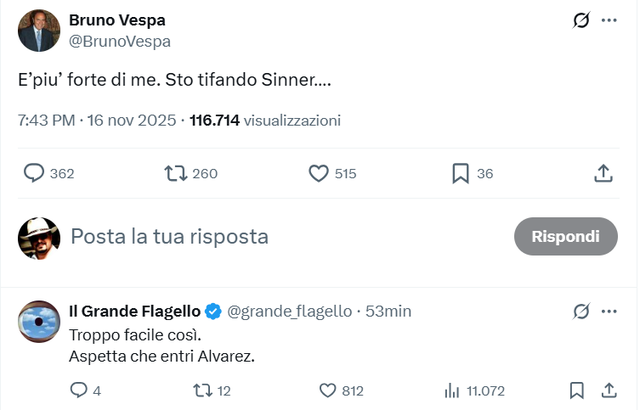Open more options on Il Grande Flagello's reply
640x410 pixels.
[609, 311]
